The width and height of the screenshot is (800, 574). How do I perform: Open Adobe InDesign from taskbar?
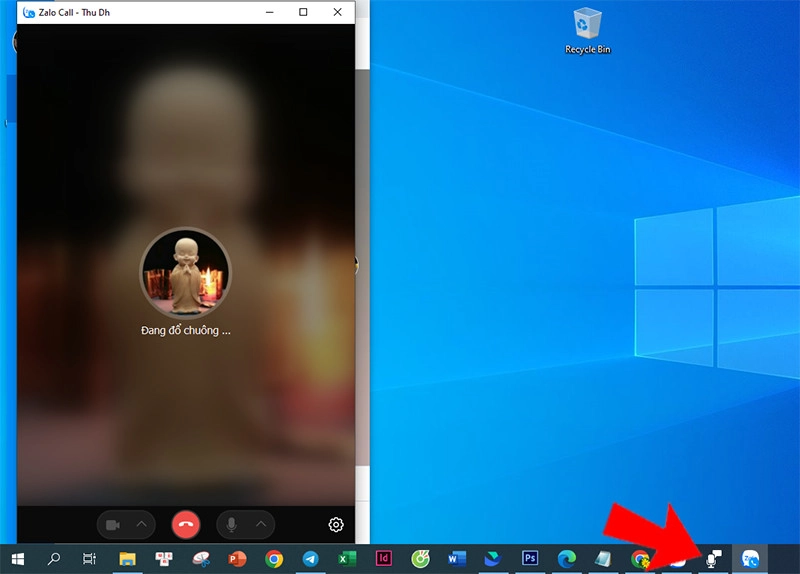383,559
